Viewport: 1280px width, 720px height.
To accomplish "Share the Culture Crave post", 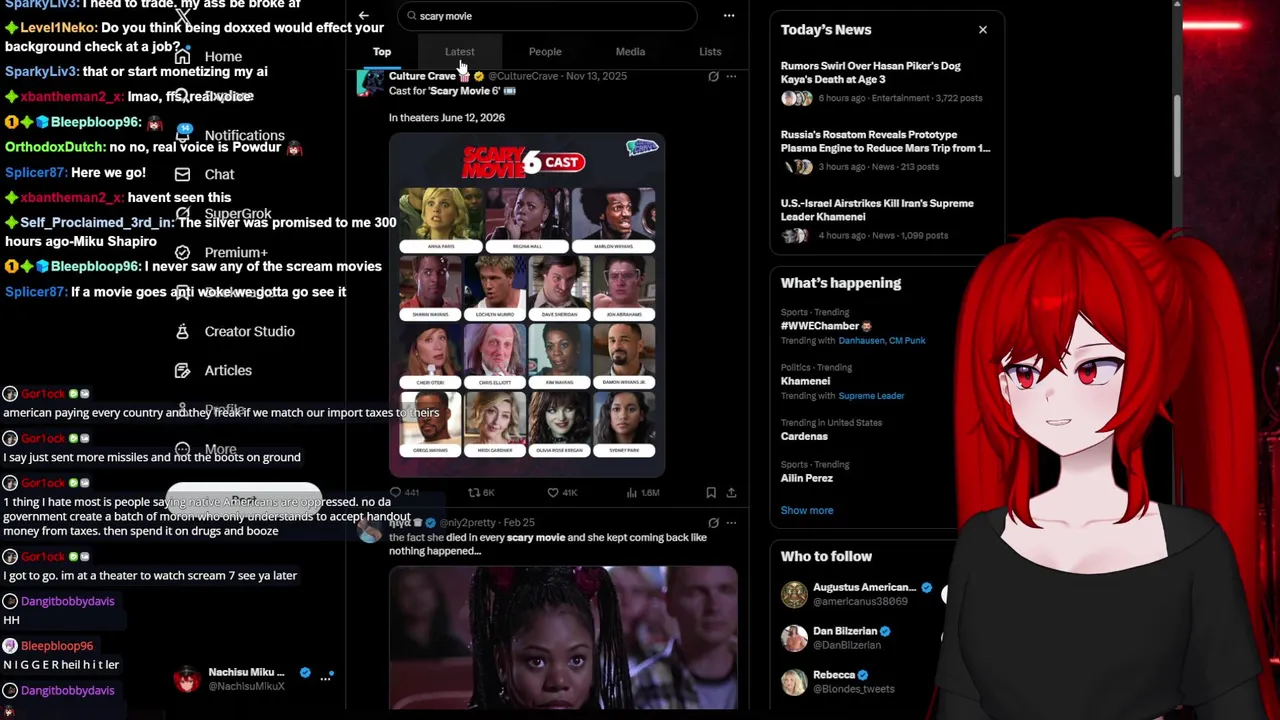I will click(731, 492).
